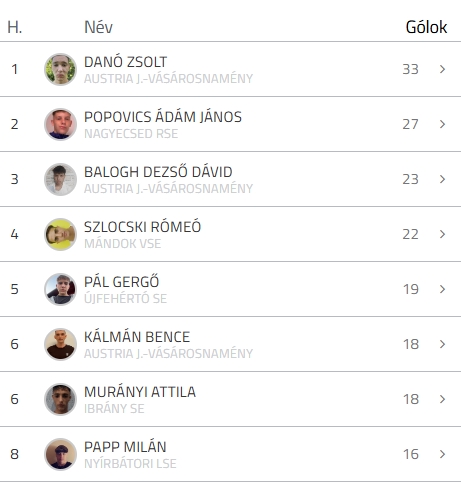Open Szlocski Rómeó's yellow avatar
The height and width of the screenshot is (489, 461).
pos(60,234)
